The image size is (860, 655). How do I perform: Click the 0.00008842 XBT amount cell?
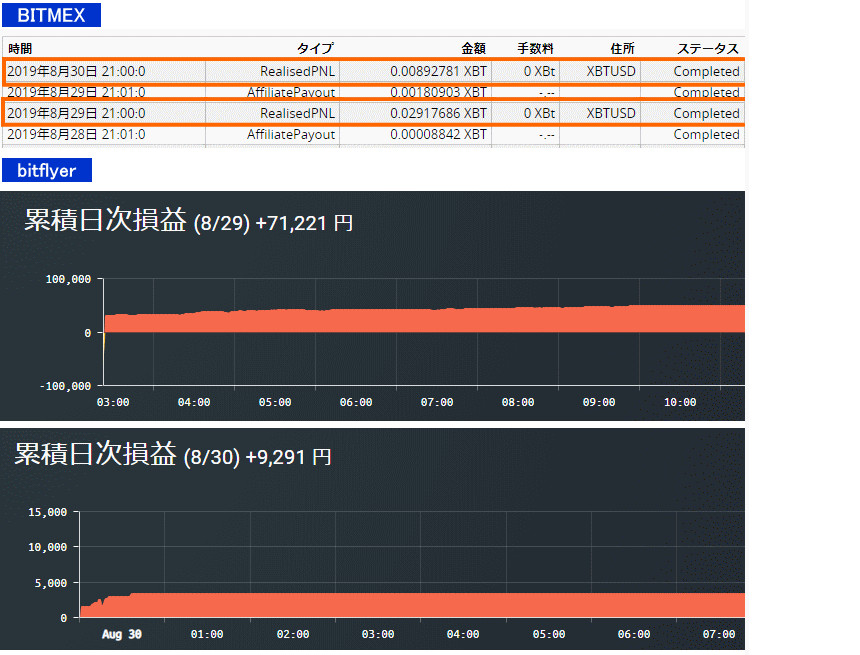(438, 134)
